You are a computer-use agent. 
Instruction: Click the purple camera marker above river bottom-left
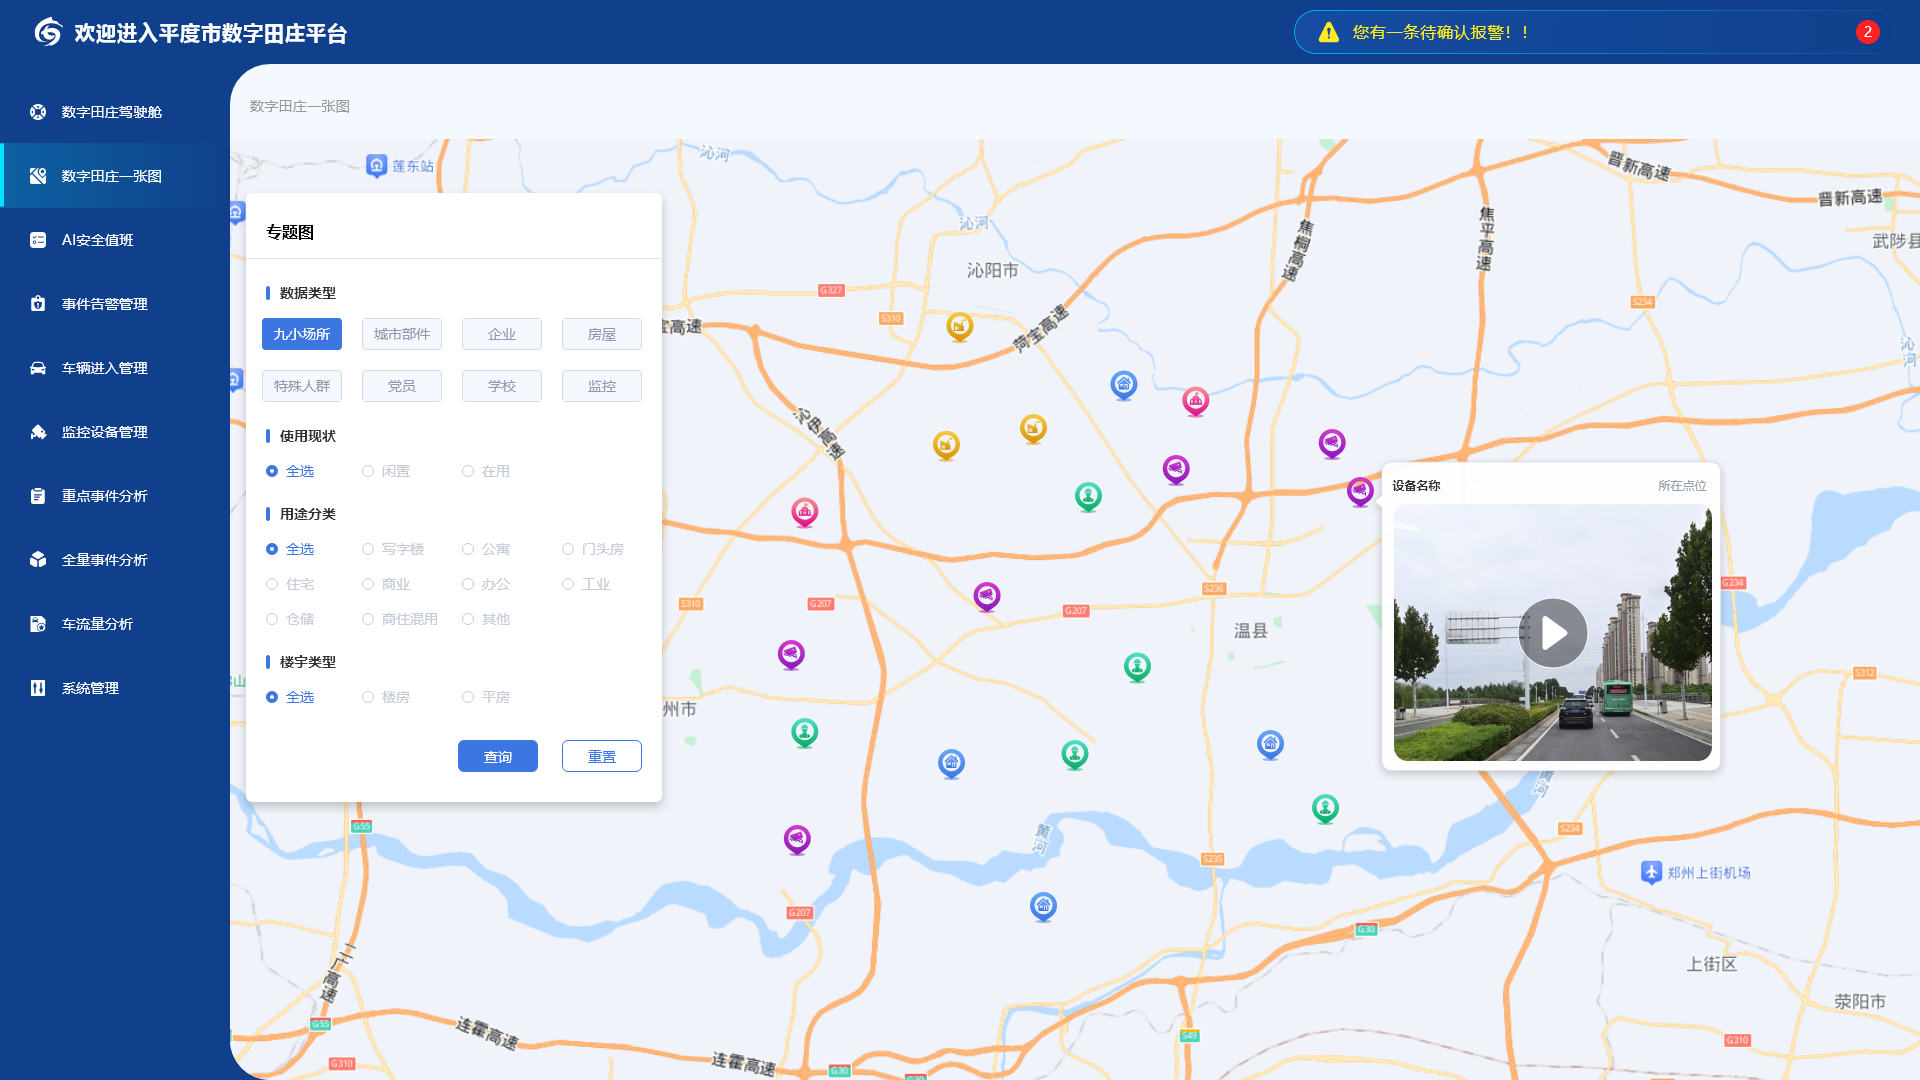(x=797, y=839)
